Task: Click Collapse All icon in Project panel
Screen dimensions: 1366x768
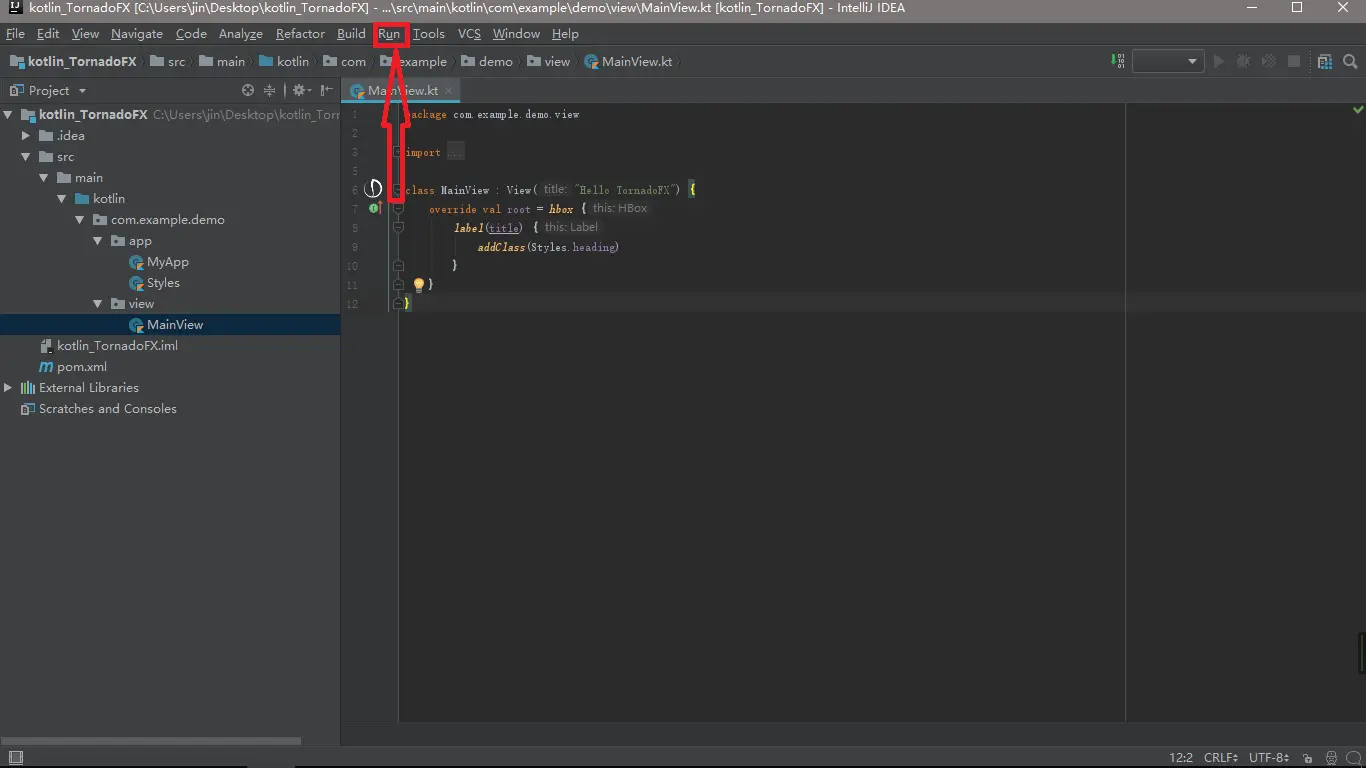Action: coord(269,90)
